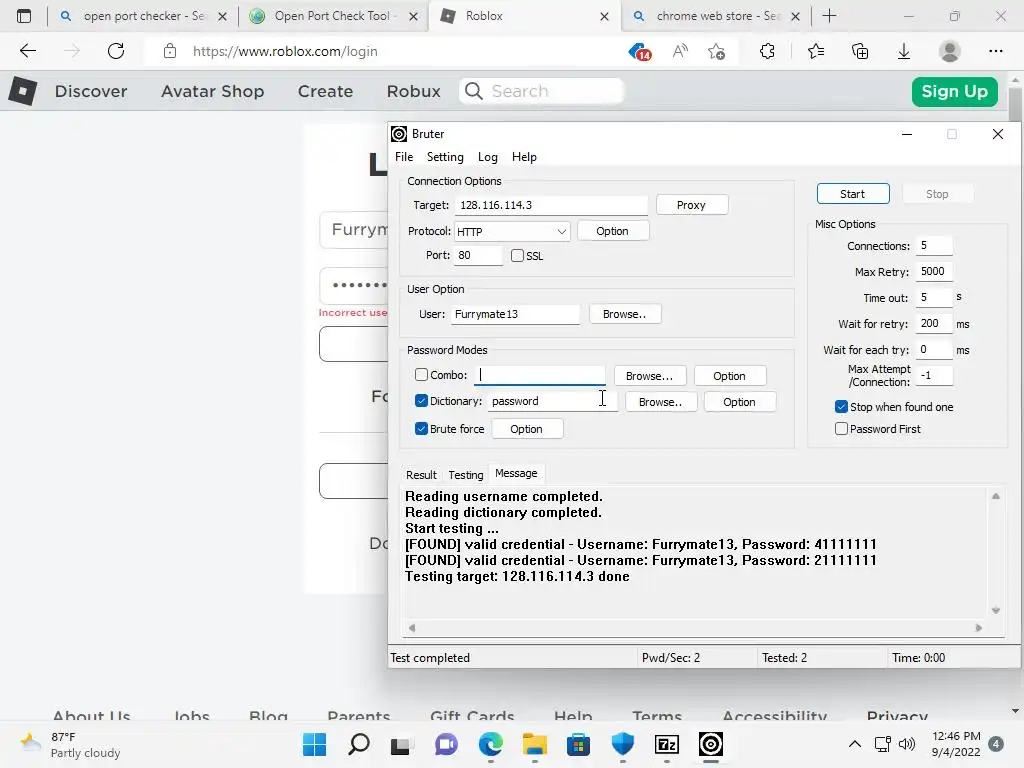The image size is (1024, 768).
Task: Add this page to favorites star icon
Action: 716,51
